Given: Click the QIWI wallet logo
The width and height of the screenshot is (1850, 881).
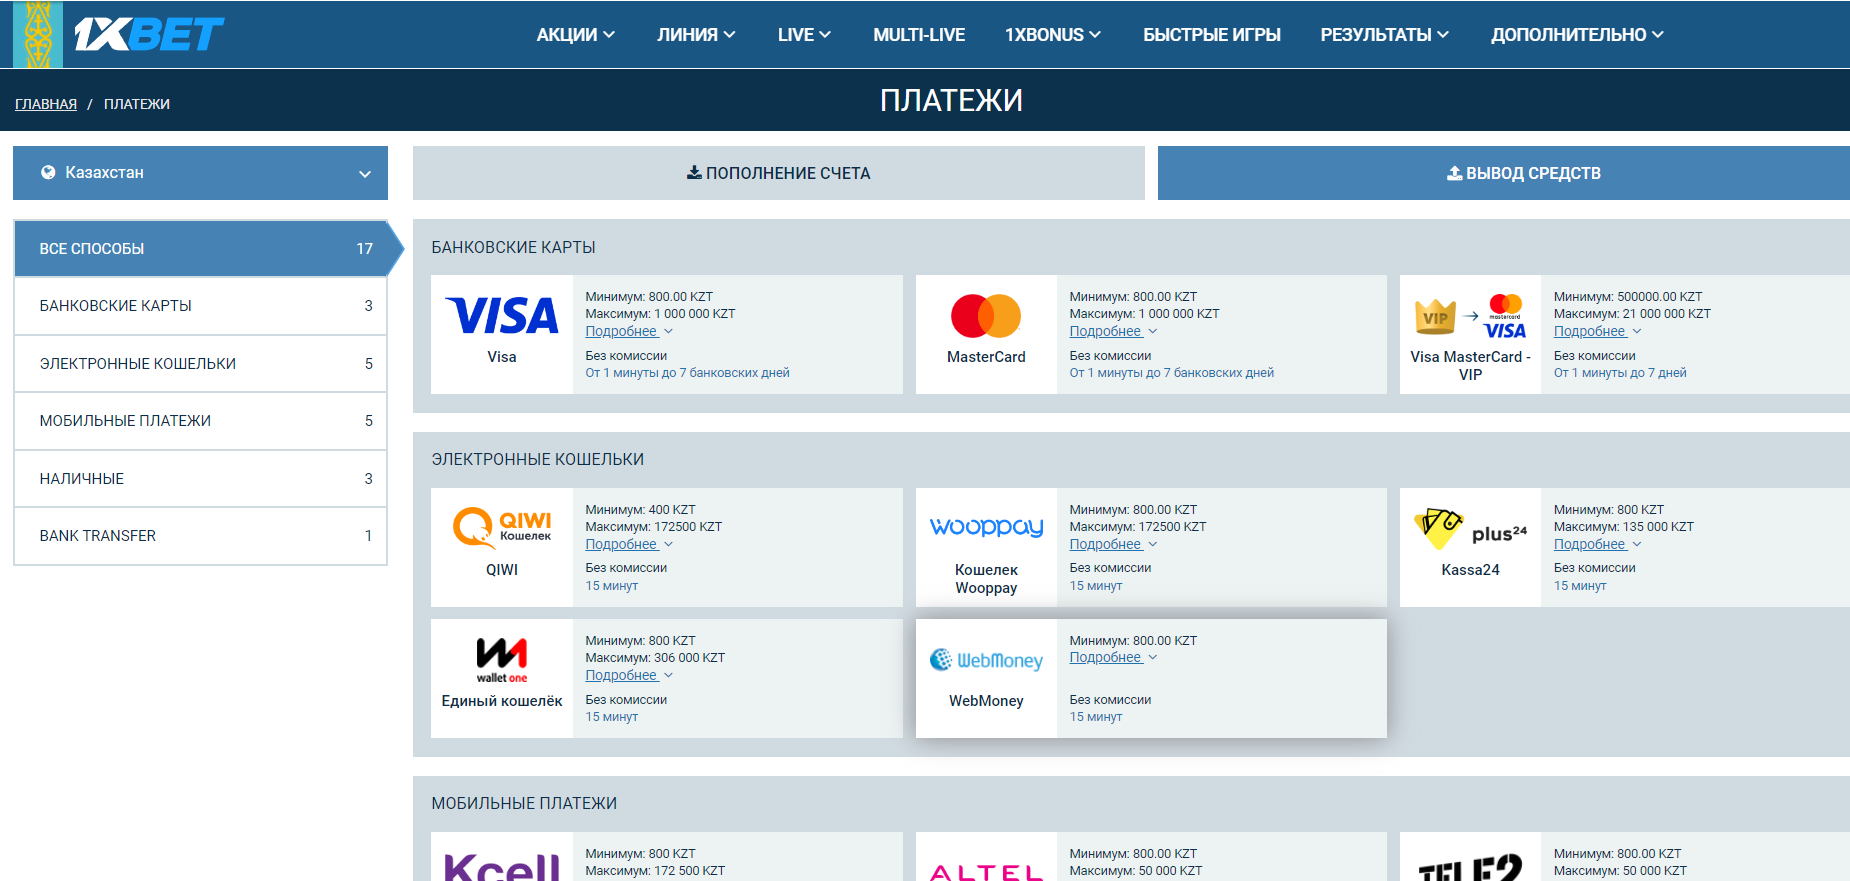Looking at the screenshot, I should [x=502, y=527].
